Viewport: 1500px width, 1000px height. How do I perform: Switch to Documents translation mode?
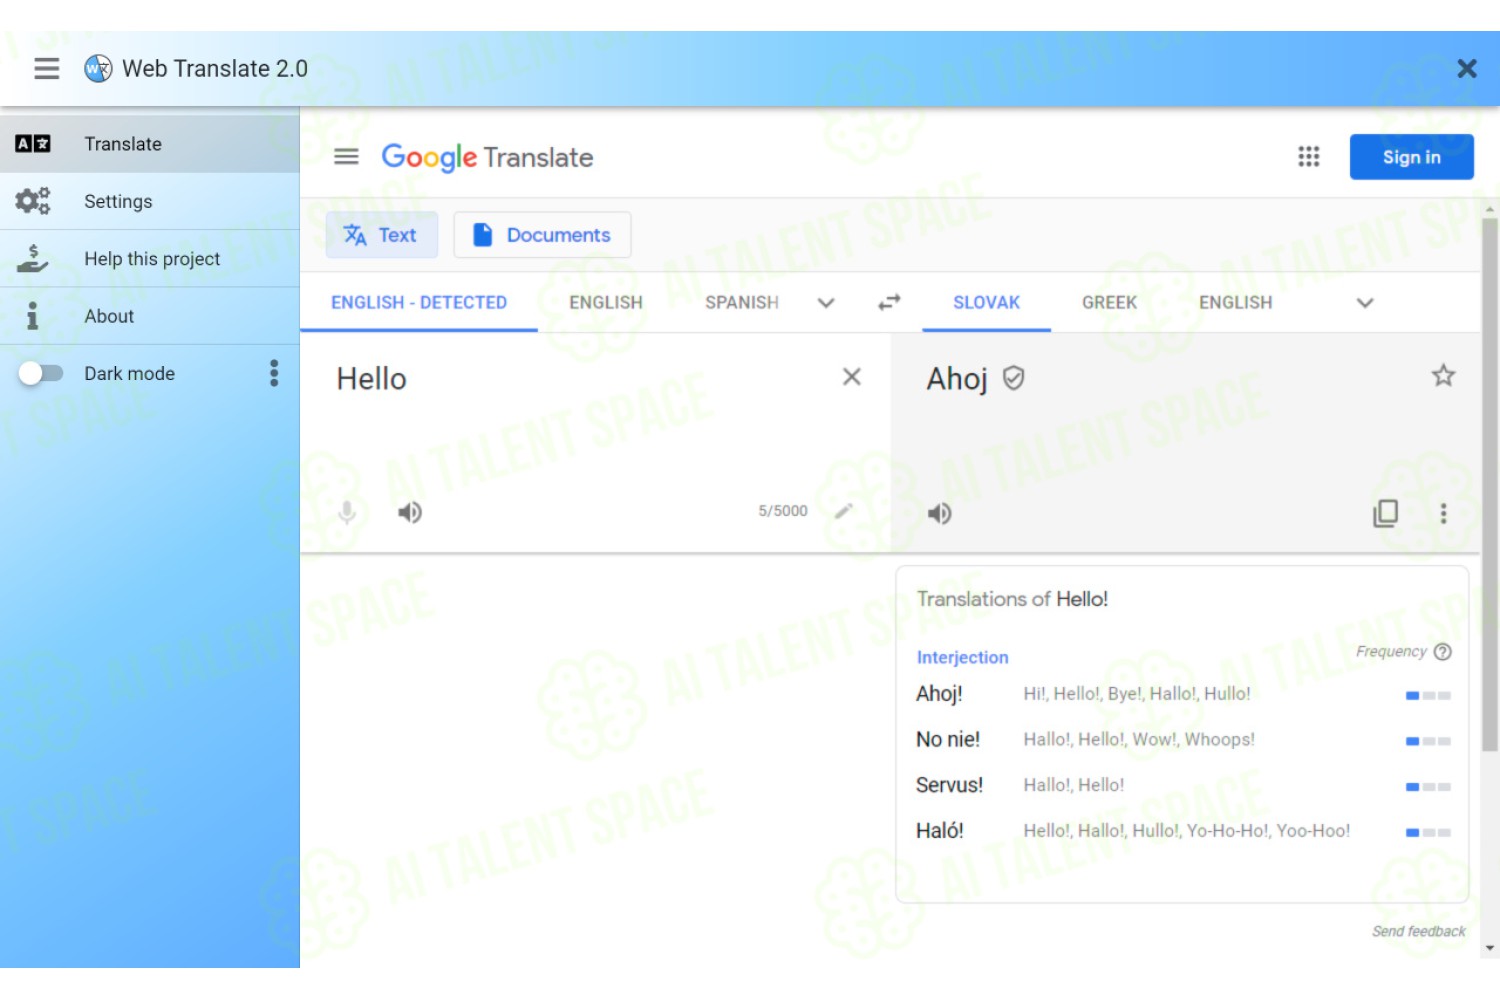point(542,235)
